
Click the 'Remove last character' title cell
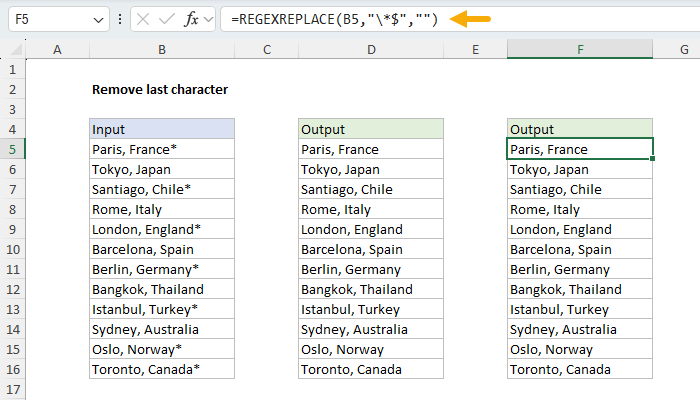pyautogui.click(x=160, y=90)
